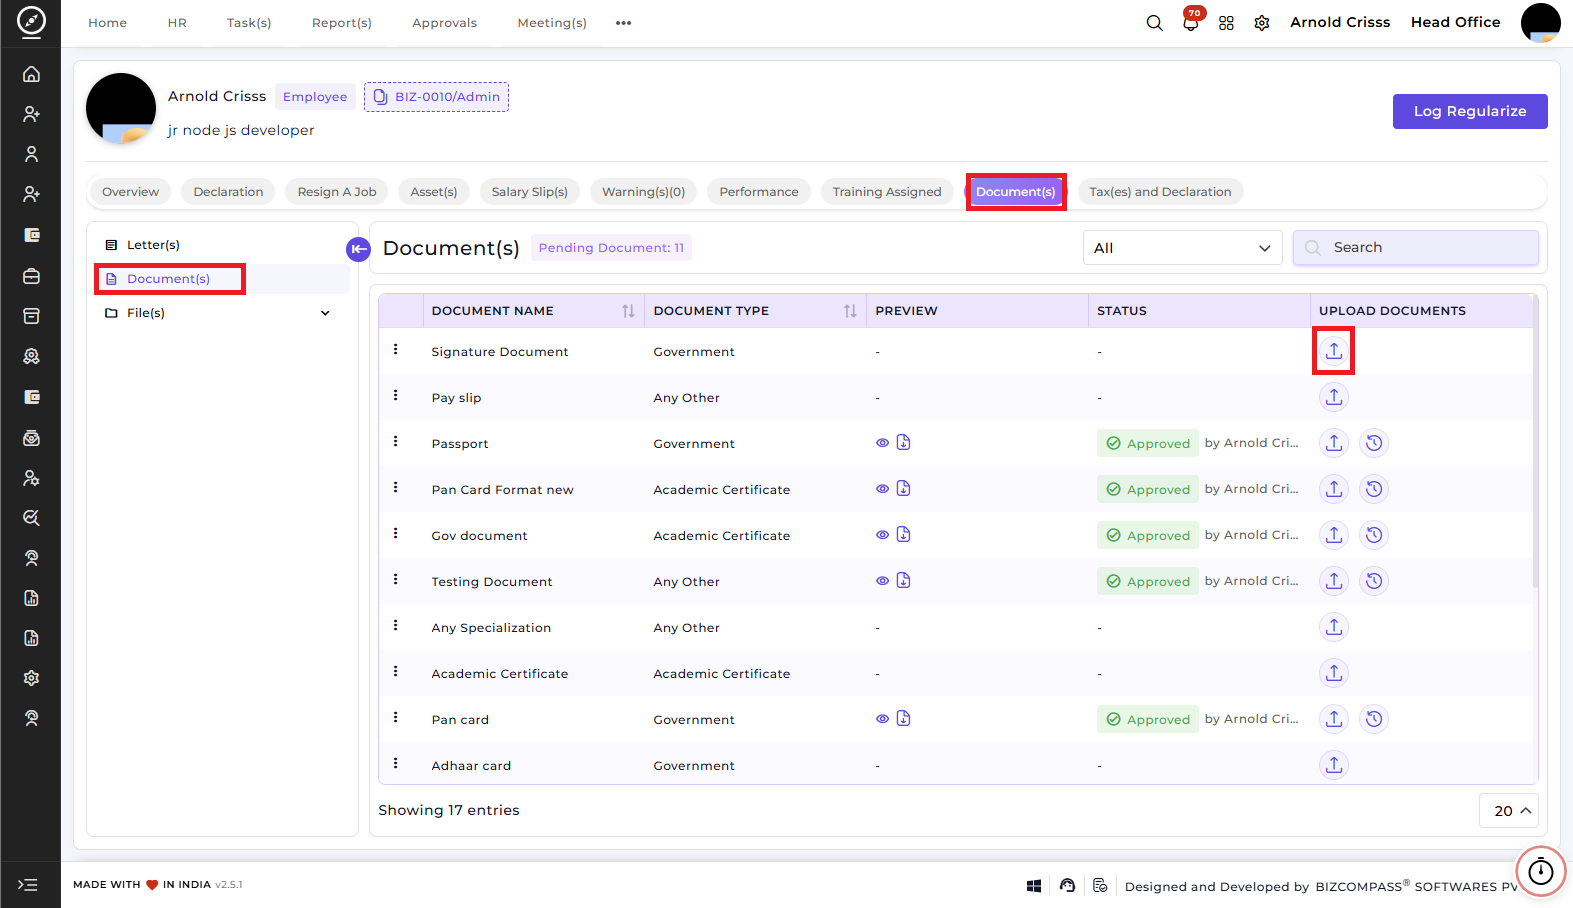The image size is (1573, 908).
Task: Click Pending Document: 11 badge
Action: 611,248
